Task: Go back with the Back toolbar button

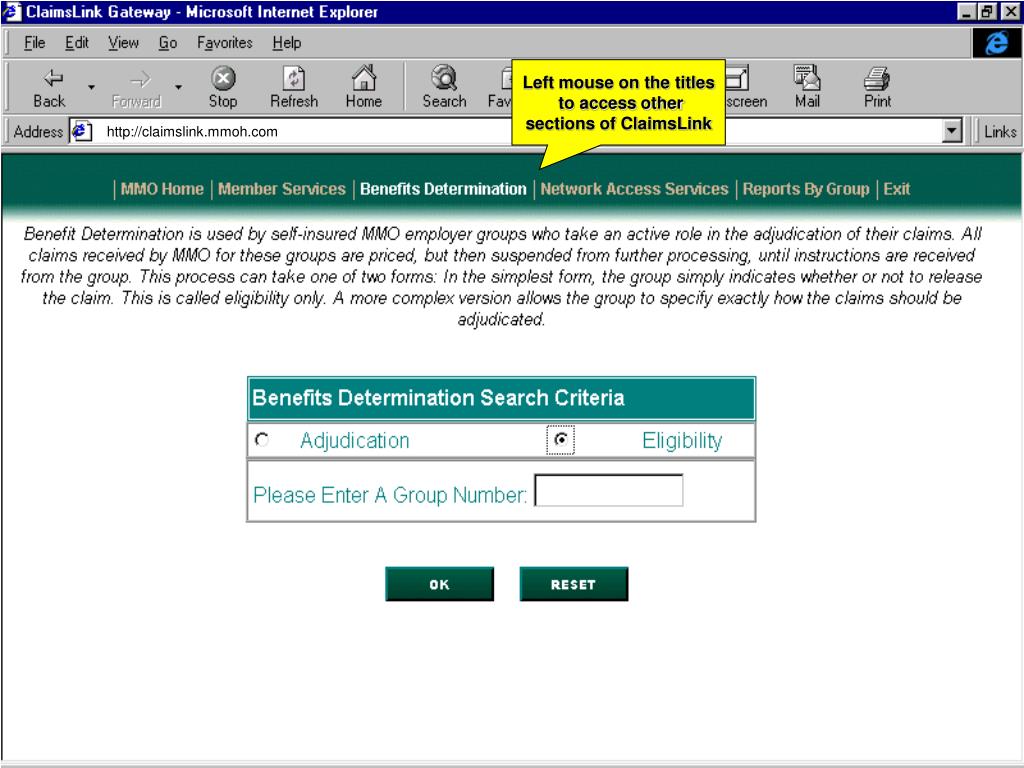Action: point(50,88)
